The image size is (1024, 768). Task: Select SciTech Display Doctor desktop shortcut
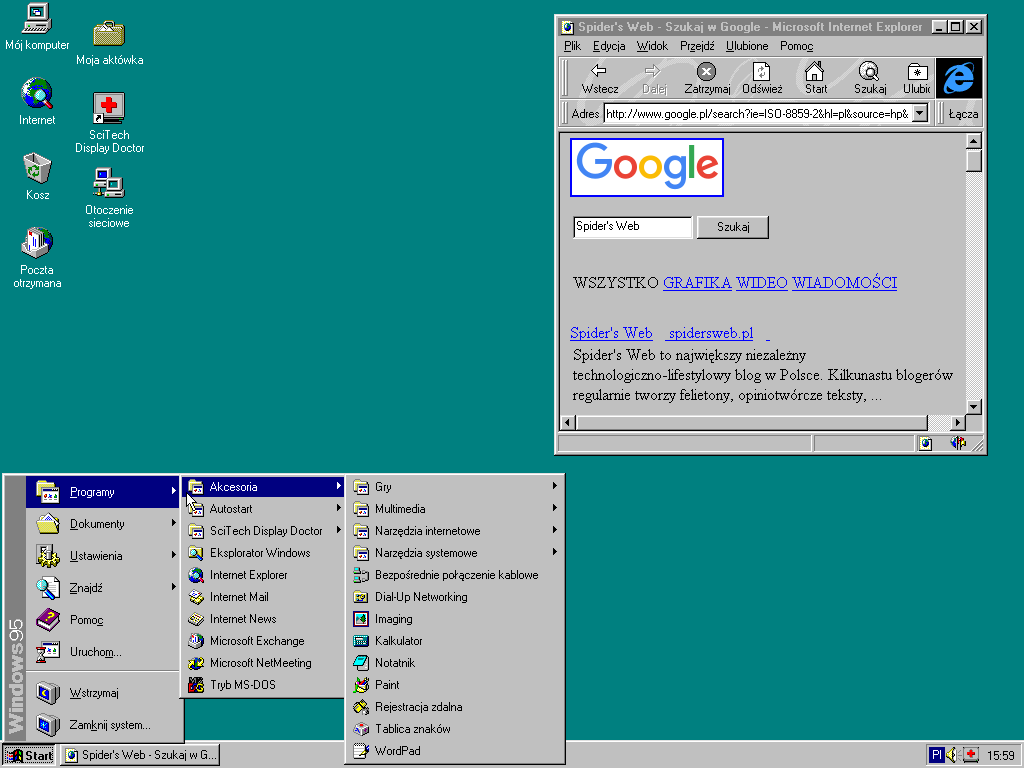click(109, 123)
